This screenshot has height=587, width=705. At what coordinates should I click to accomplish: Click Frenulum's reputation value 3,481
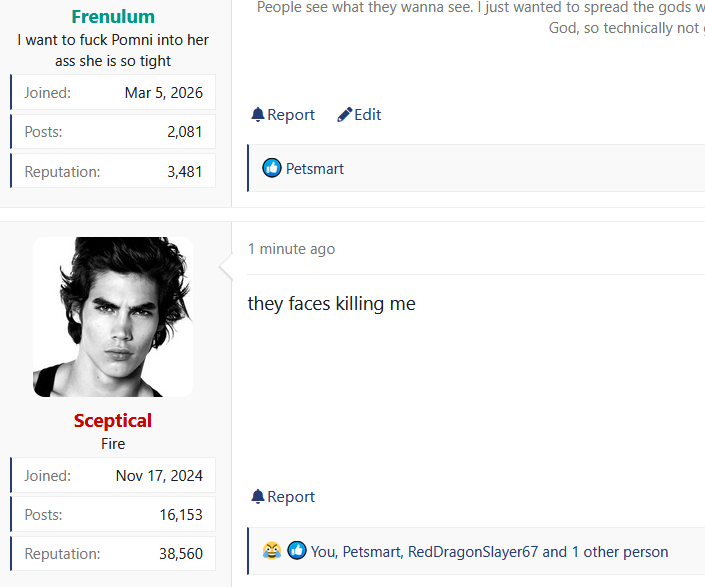(x=184, y=172)
